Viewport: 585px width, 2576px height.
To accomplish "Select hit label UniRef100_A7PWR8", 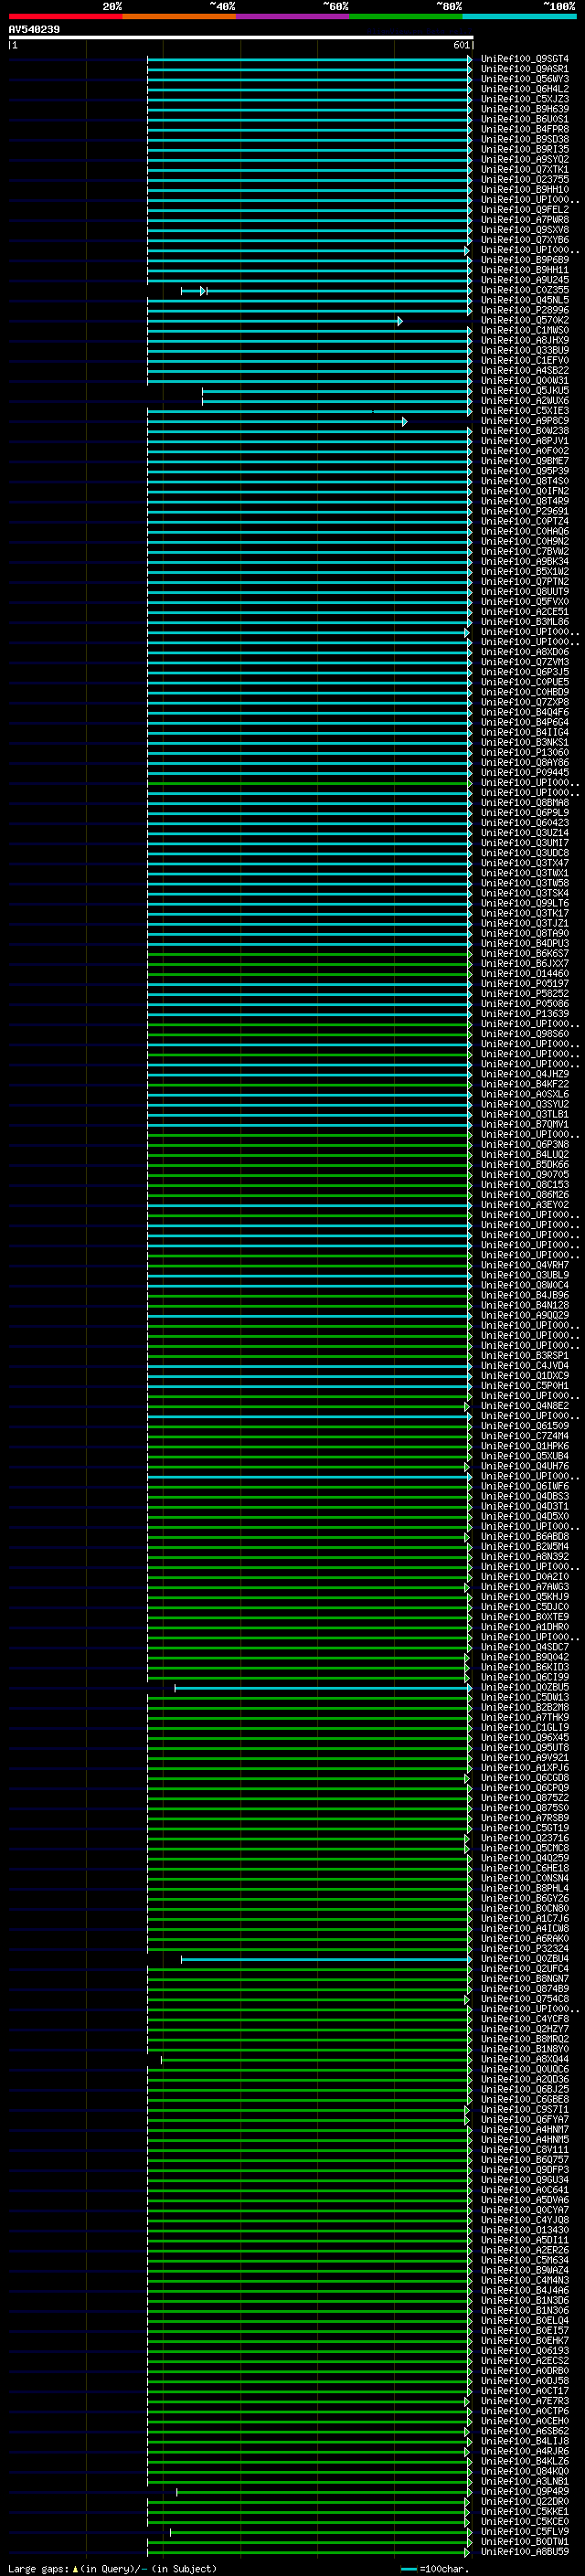I will (524, 220).
